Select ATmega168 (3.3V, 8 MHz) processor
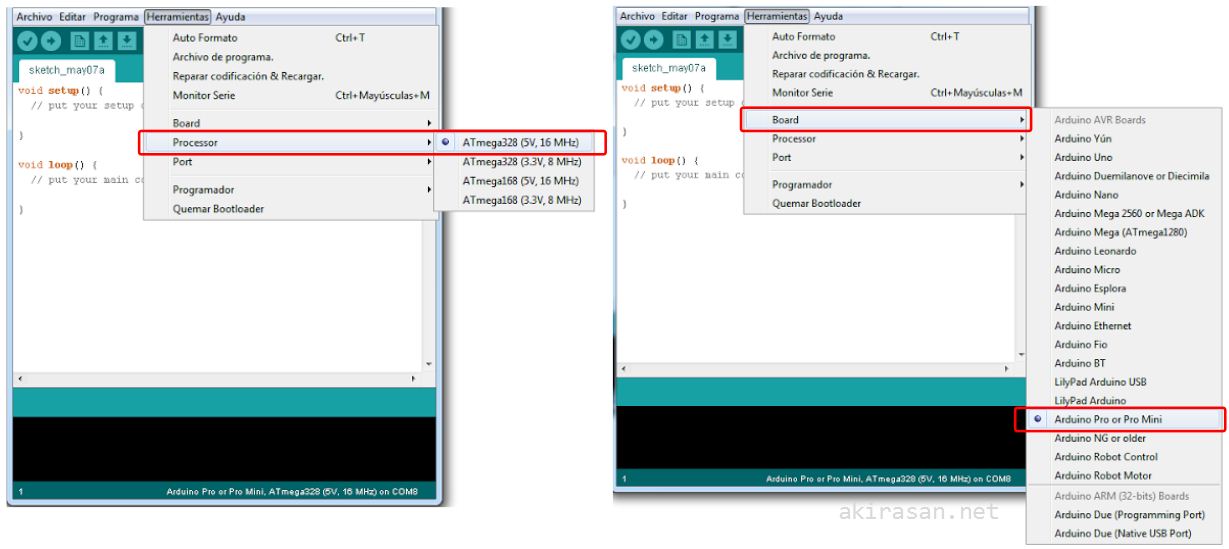This screenshot has width=1229, height=549. [x=514, y=200]
